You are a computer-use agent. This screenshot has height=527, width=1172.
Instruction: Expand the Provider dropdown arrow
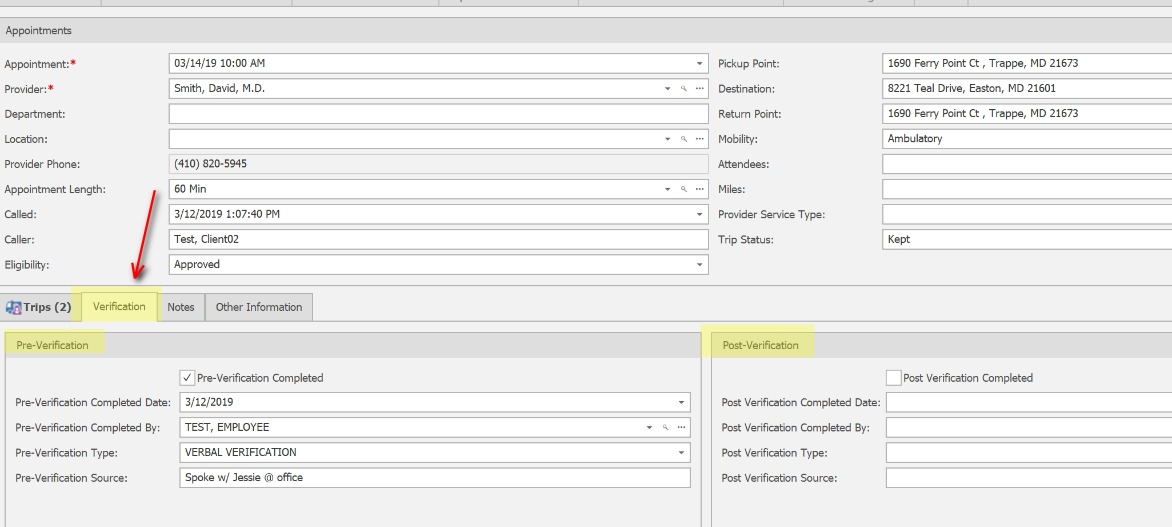(x=667, y=89)
